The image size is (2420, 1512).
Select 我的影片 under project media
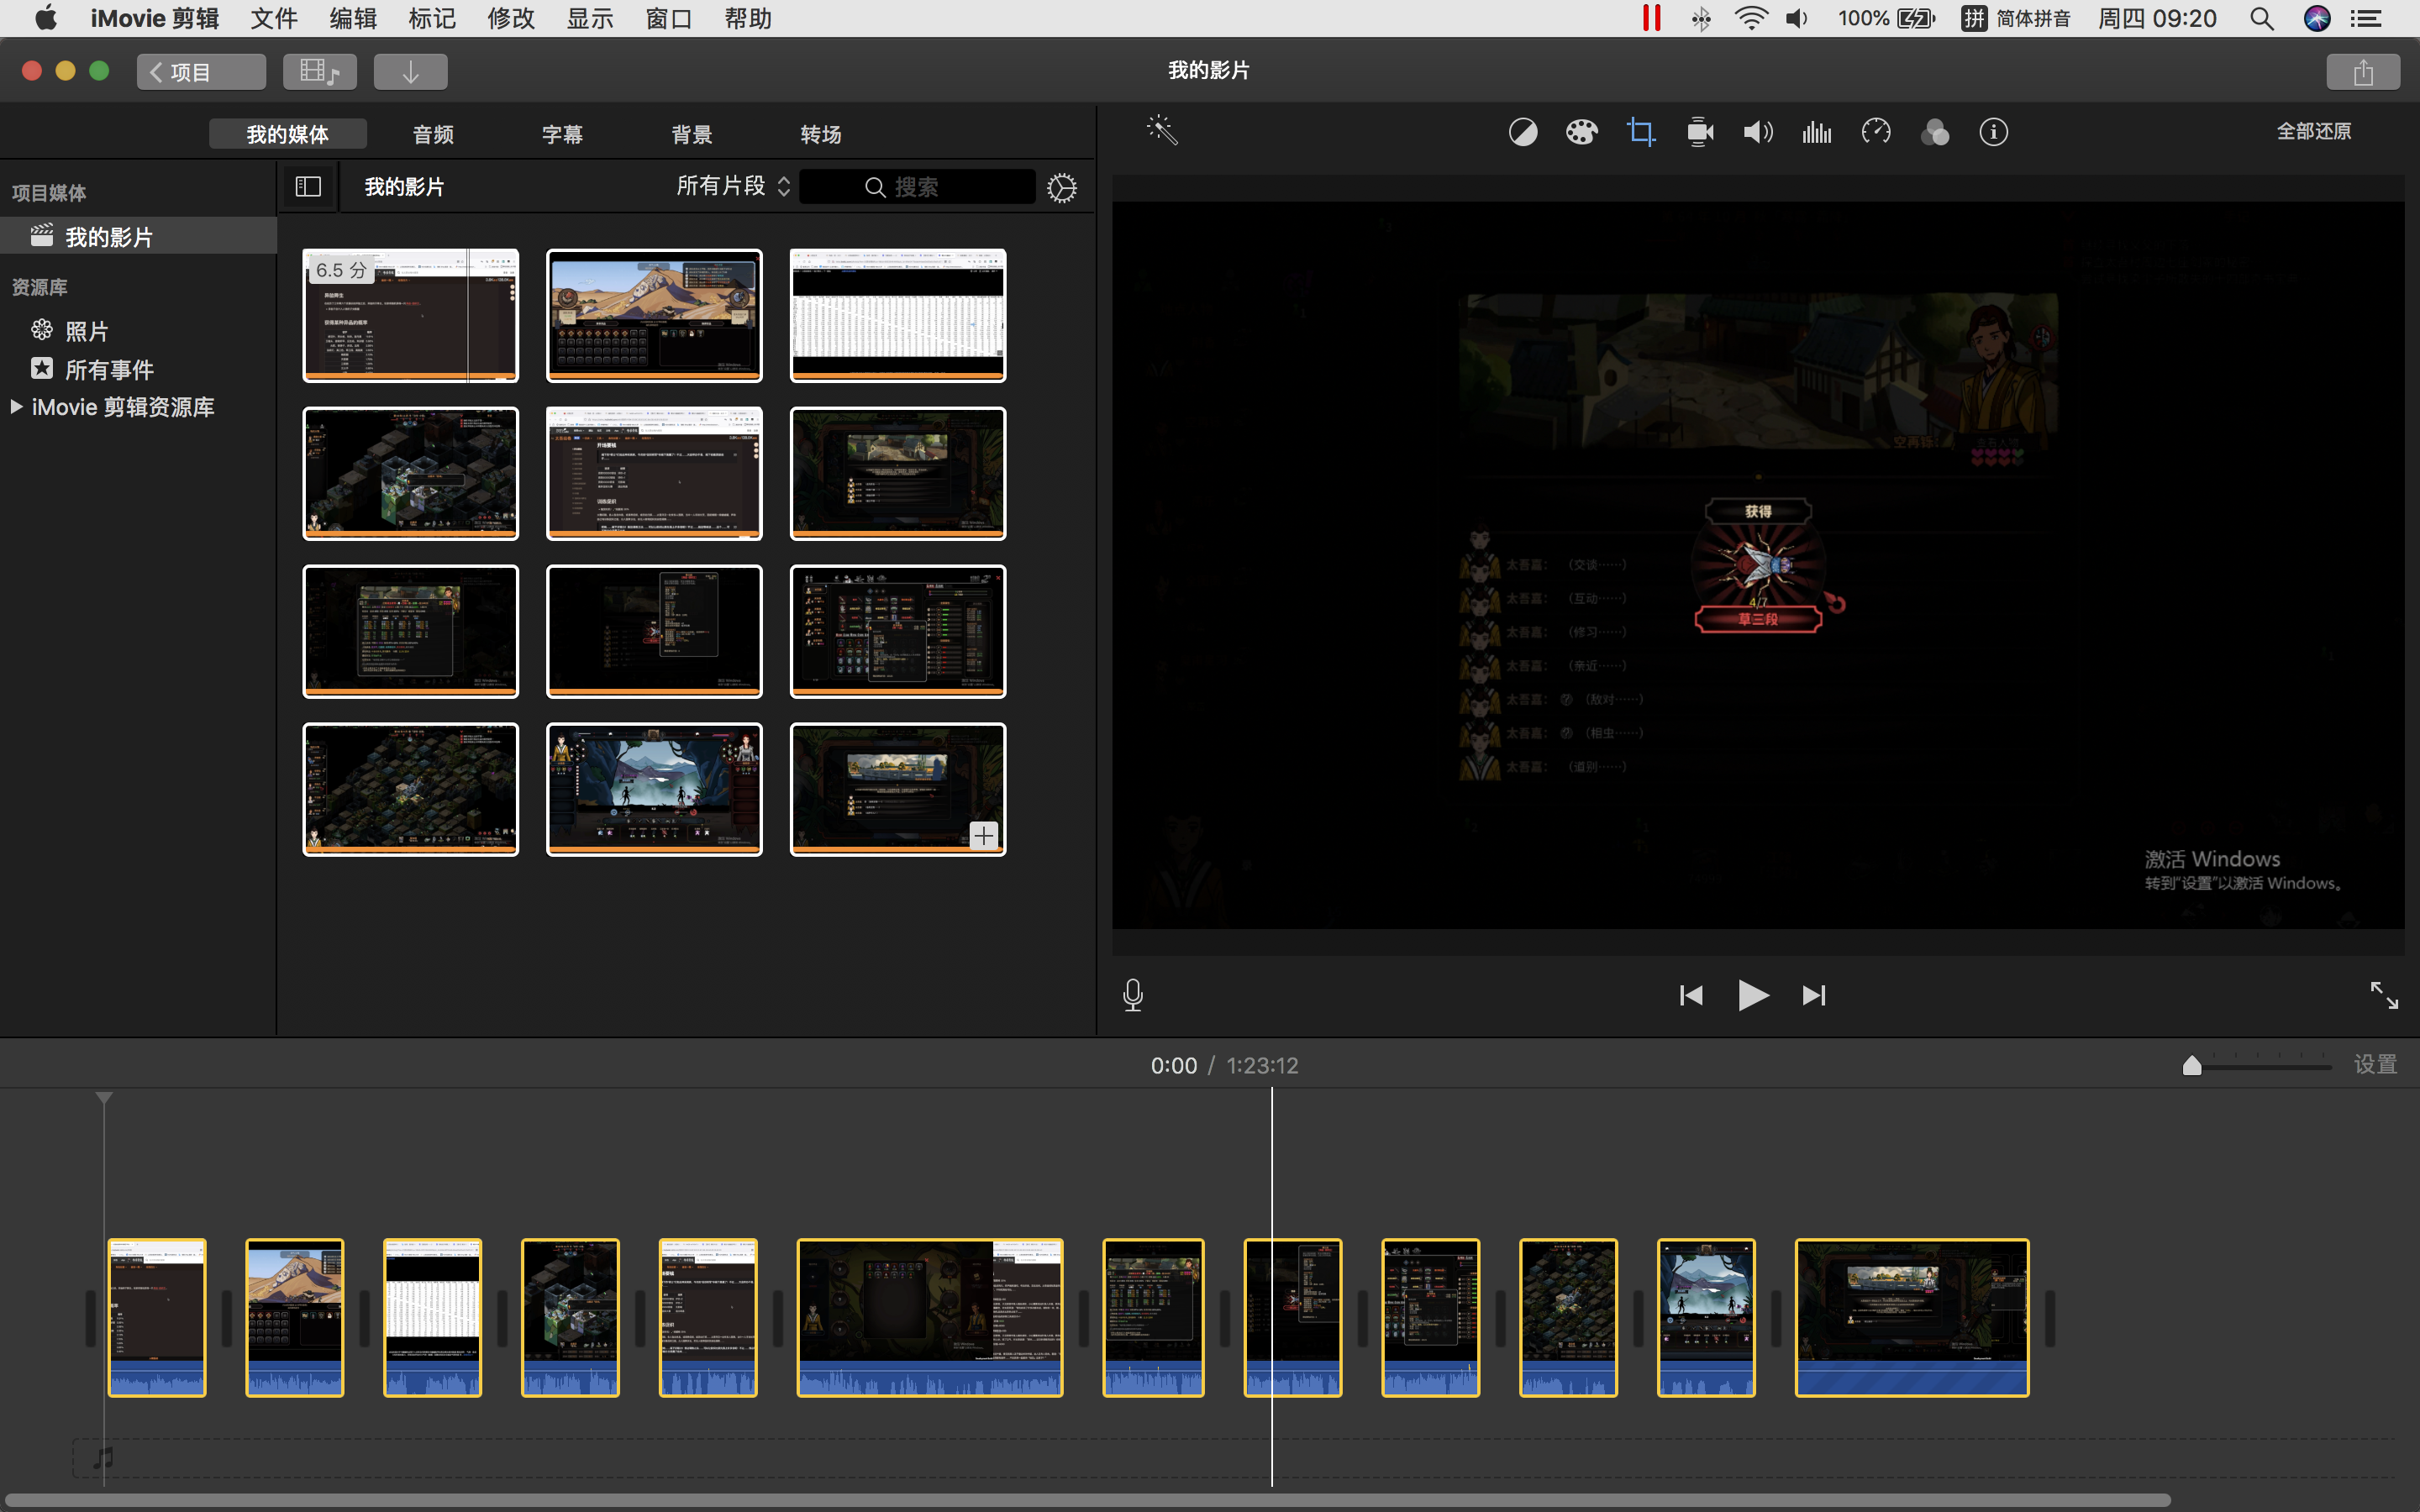tap(138, 236)
